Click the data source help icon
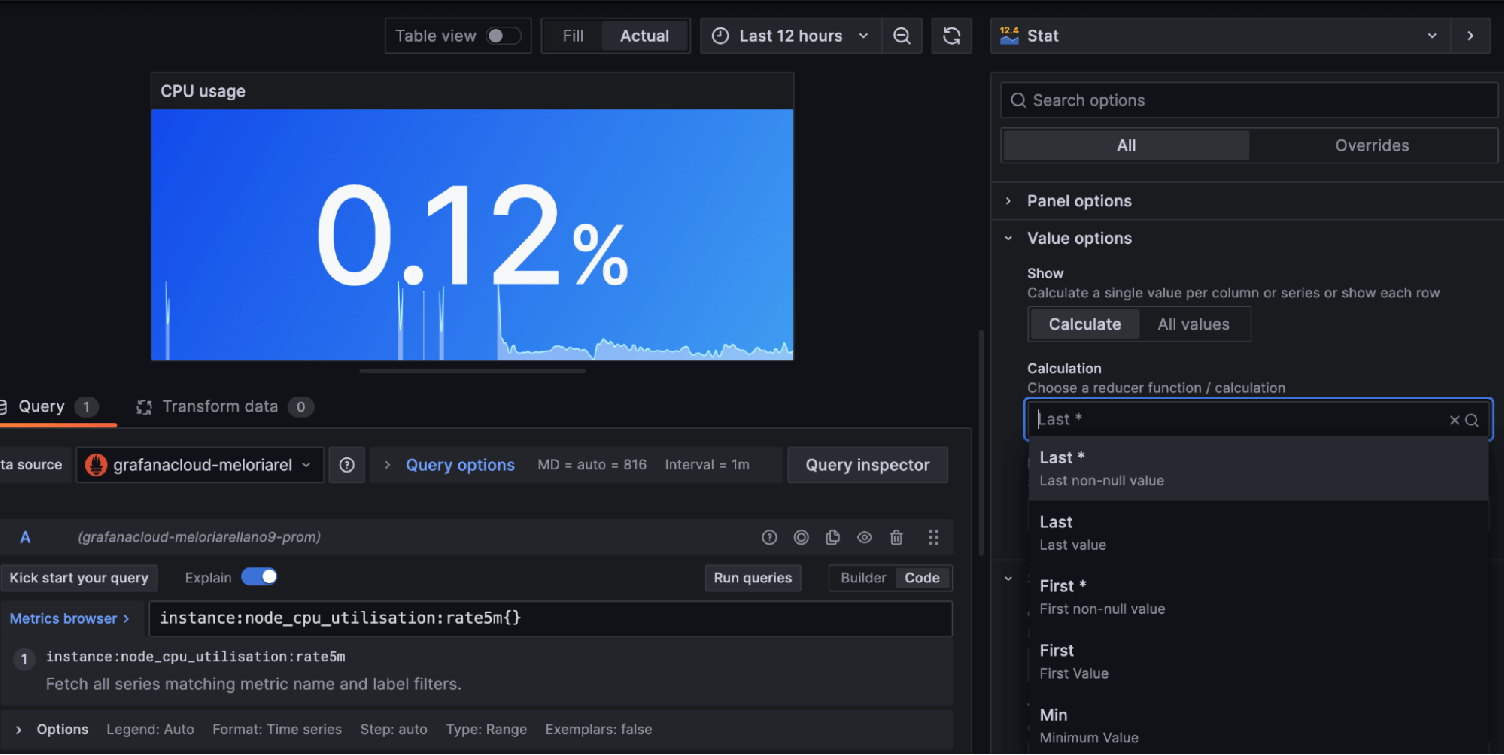The height and width of the screenshot is (755, 1504). (347, 465)
